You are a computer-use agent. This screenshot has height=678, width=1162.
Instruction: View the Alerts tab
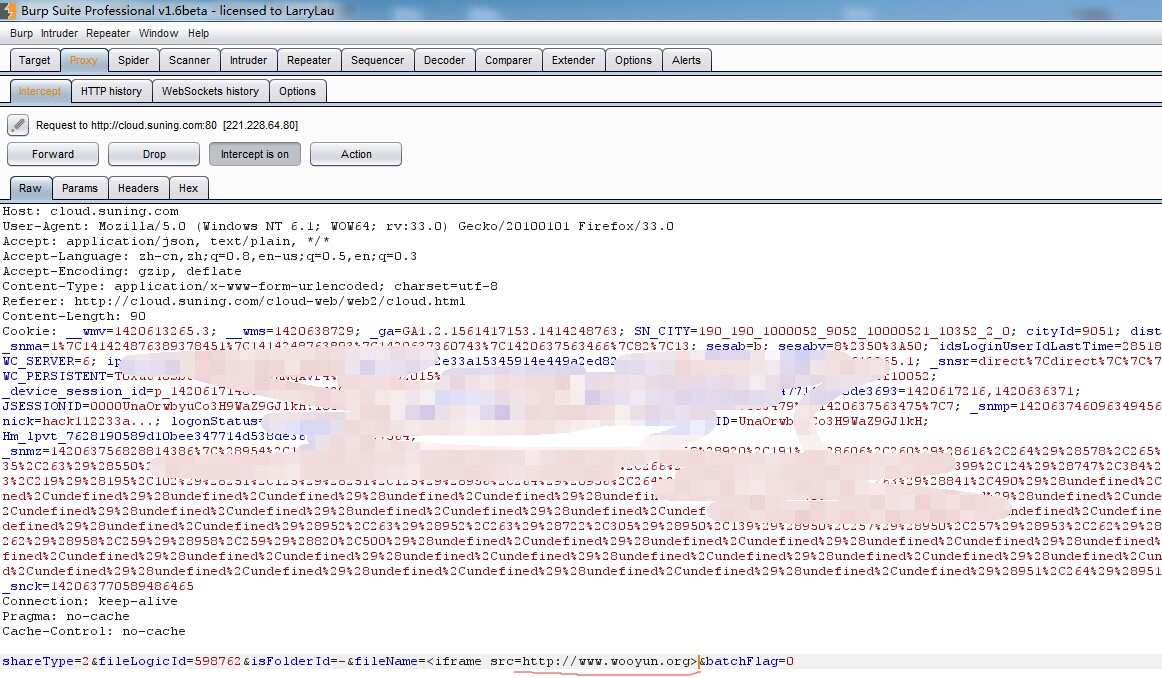tap(686, 60)
